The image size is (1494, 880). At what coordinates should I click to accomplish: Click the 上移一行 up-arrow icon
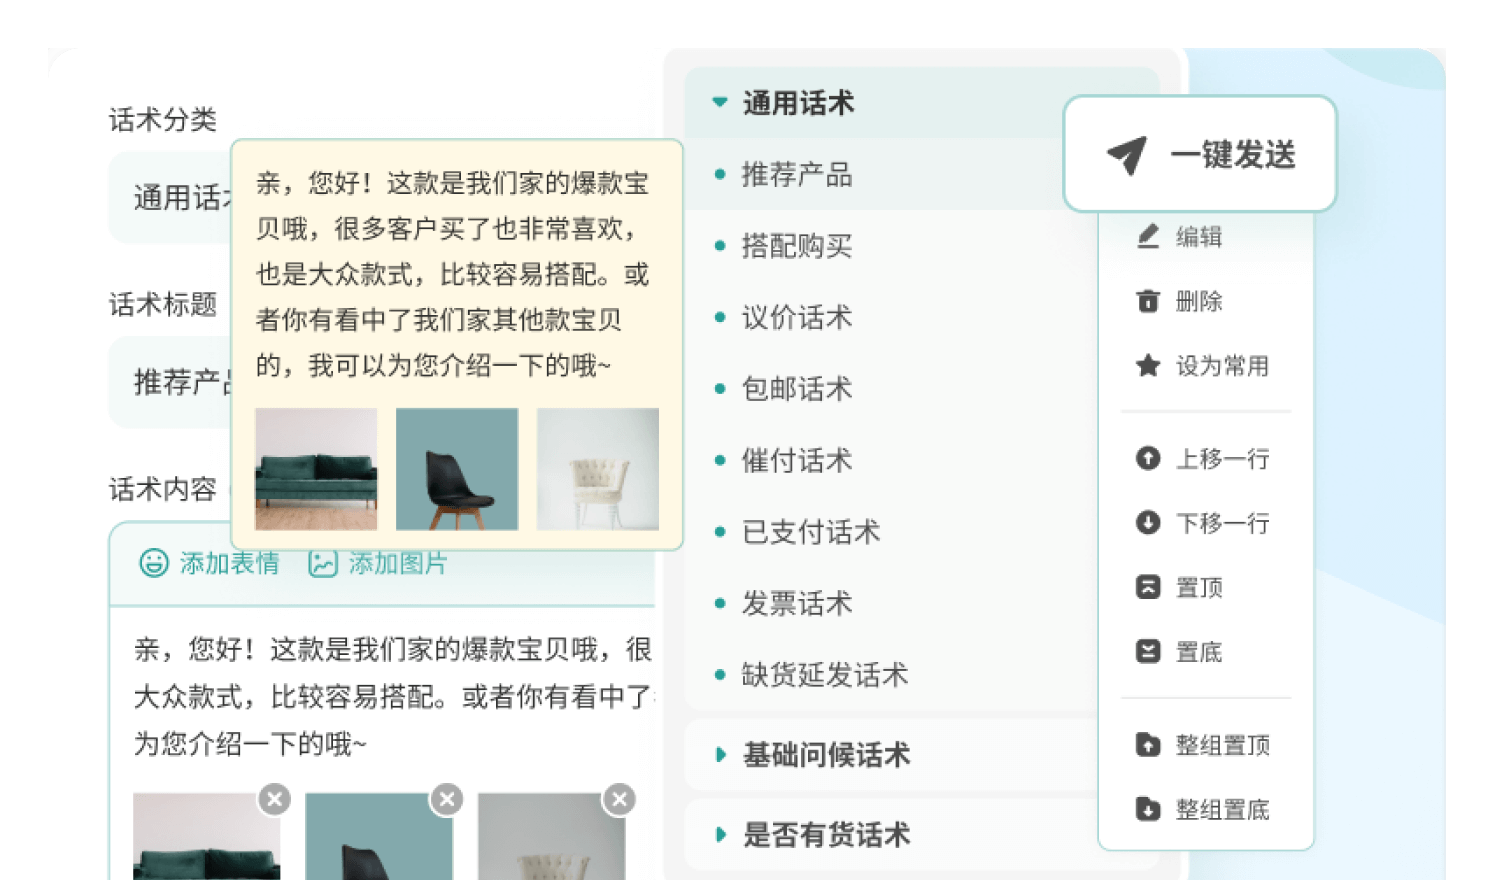click(1148, 459)
